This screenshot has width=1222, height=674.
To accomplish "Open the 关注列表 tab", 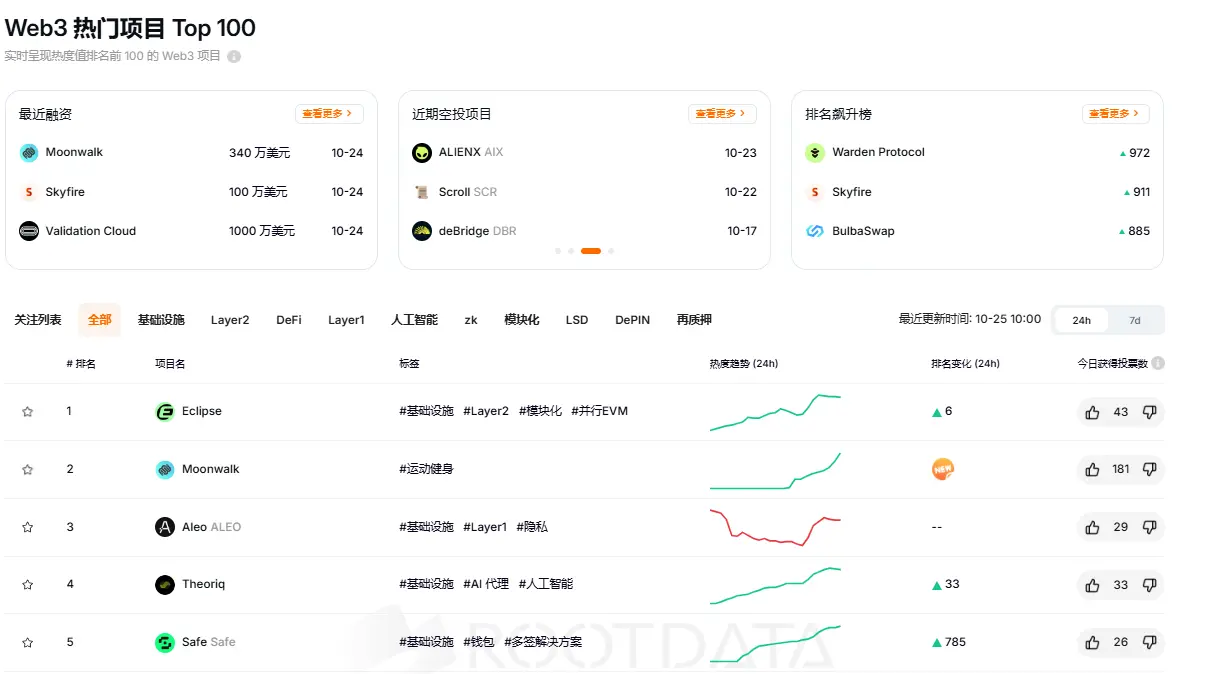I will (37, 319).
